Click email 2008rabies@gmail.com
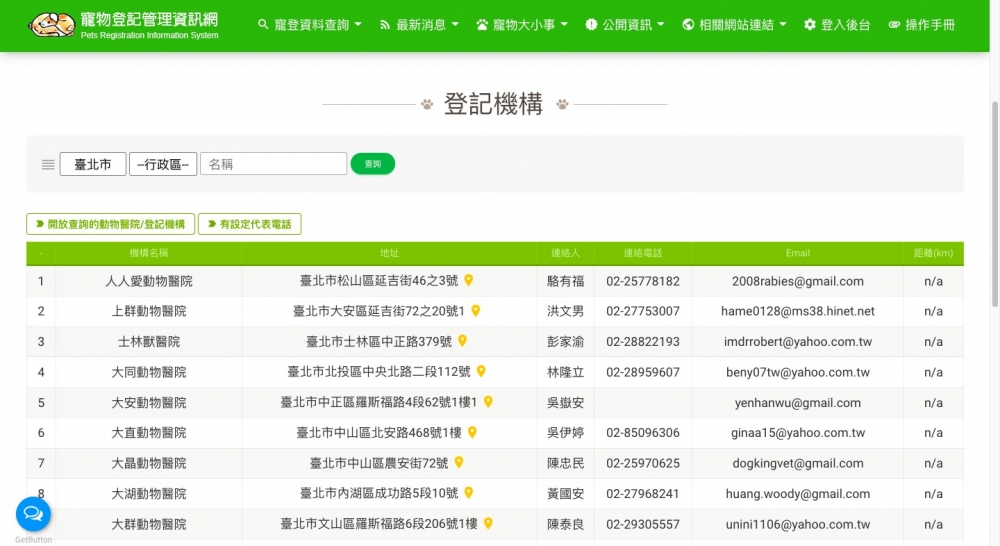The height and width of the screenshot is (546, 1000). click(x=798, y=281)
